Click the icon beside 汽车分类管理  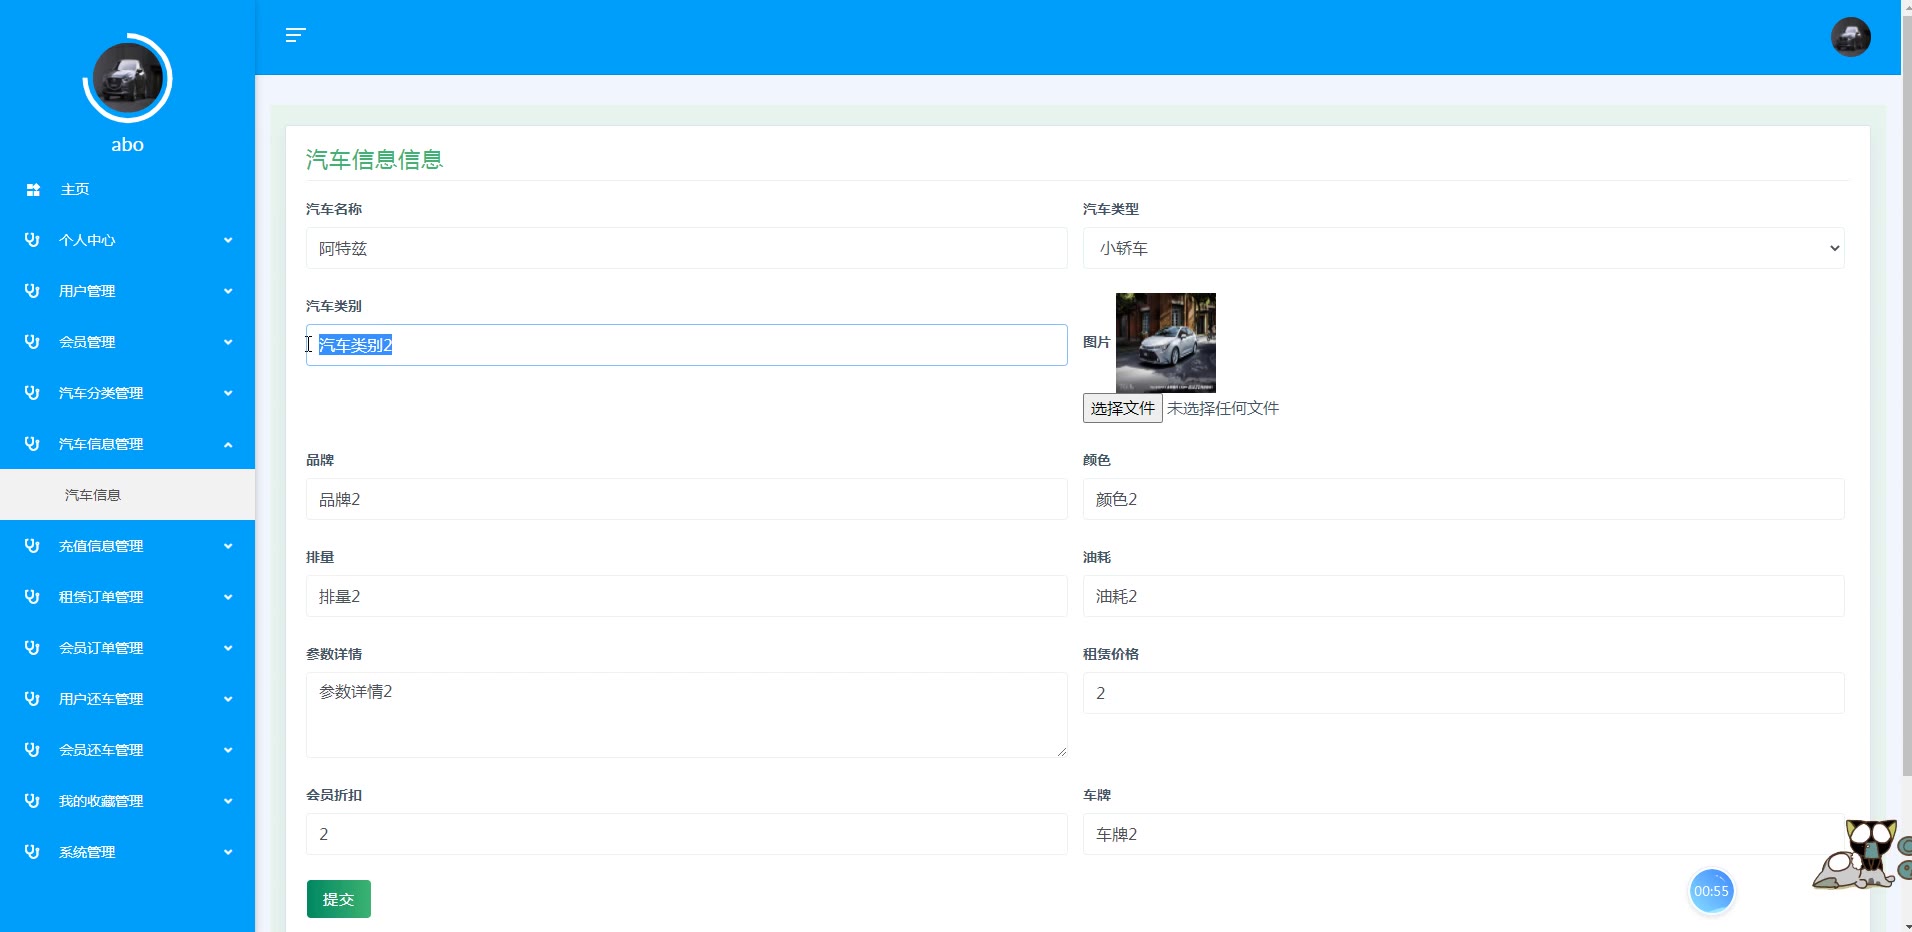tap(32, 393)
